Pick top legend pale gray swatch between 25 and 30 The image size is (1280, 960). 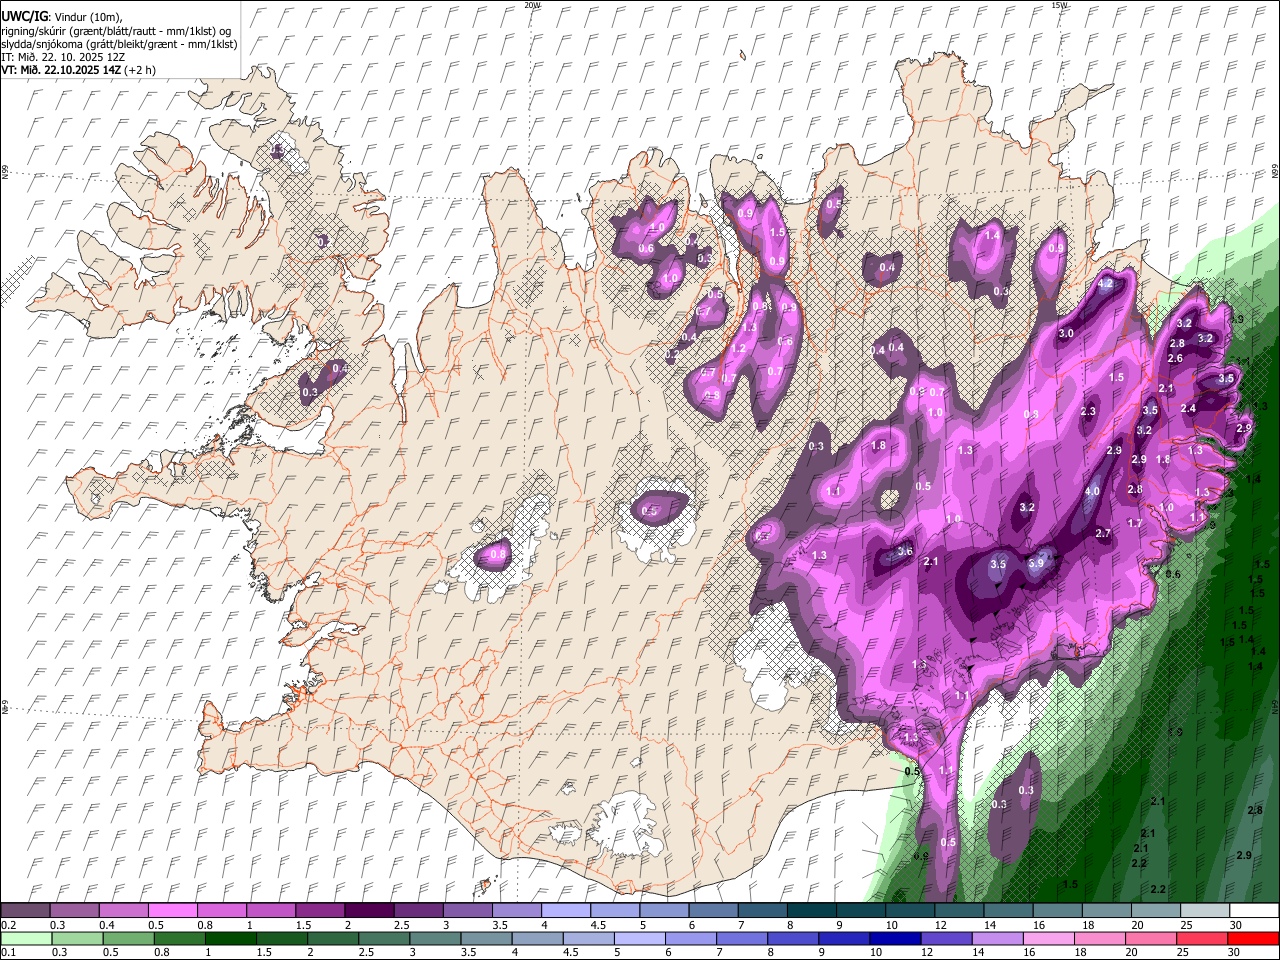(x=1206, y=911)
